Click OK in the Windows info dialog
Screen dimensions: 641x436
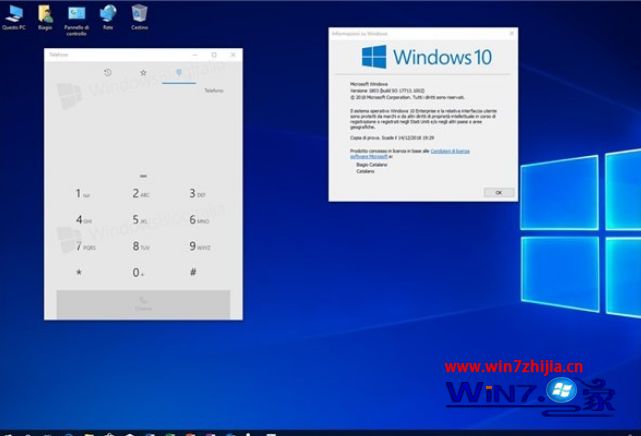click(499, 192)
